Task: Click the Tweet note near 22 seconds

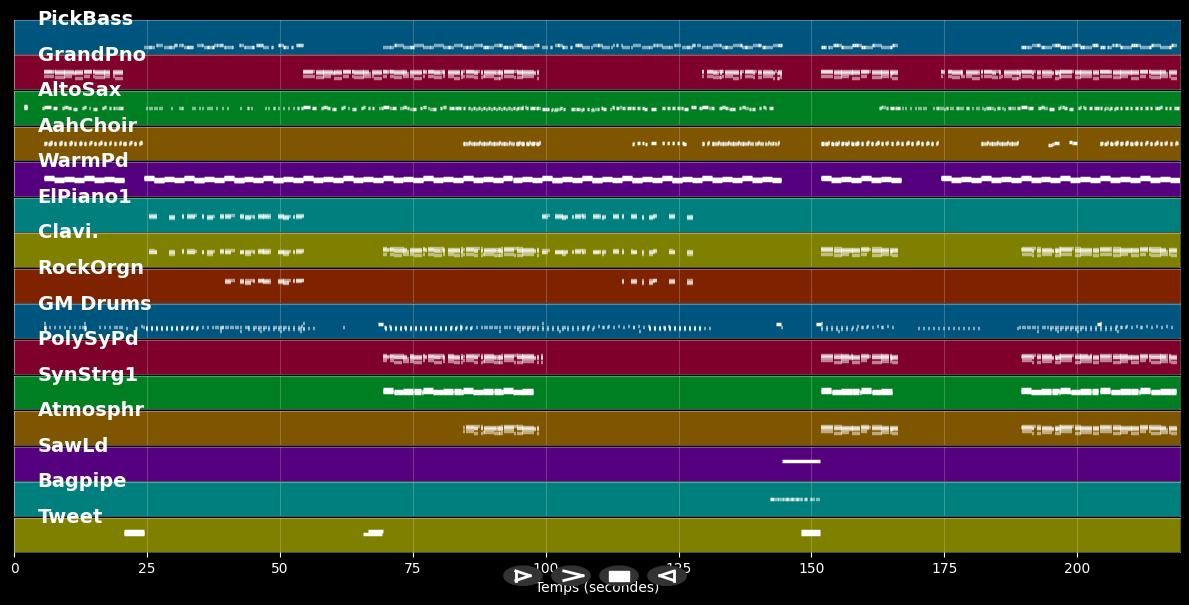Action: tap(134, 533)
